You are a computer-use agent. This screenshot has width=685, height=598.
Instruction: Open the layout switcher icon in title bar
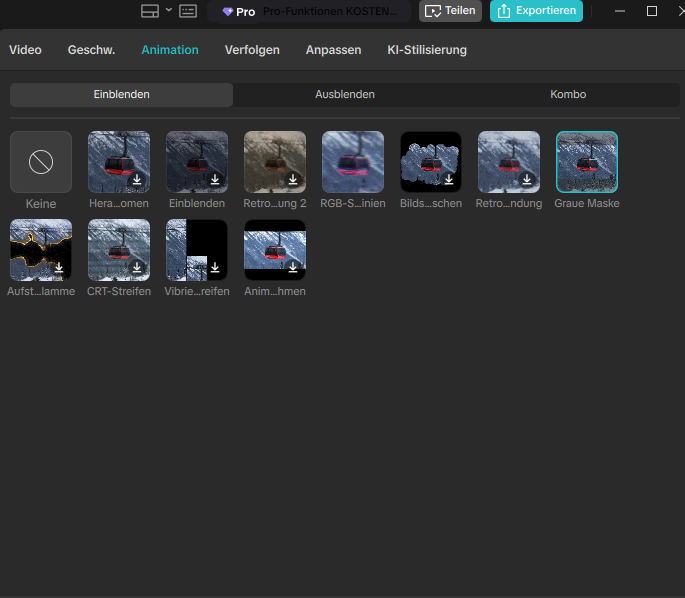[x=149, y=11]
